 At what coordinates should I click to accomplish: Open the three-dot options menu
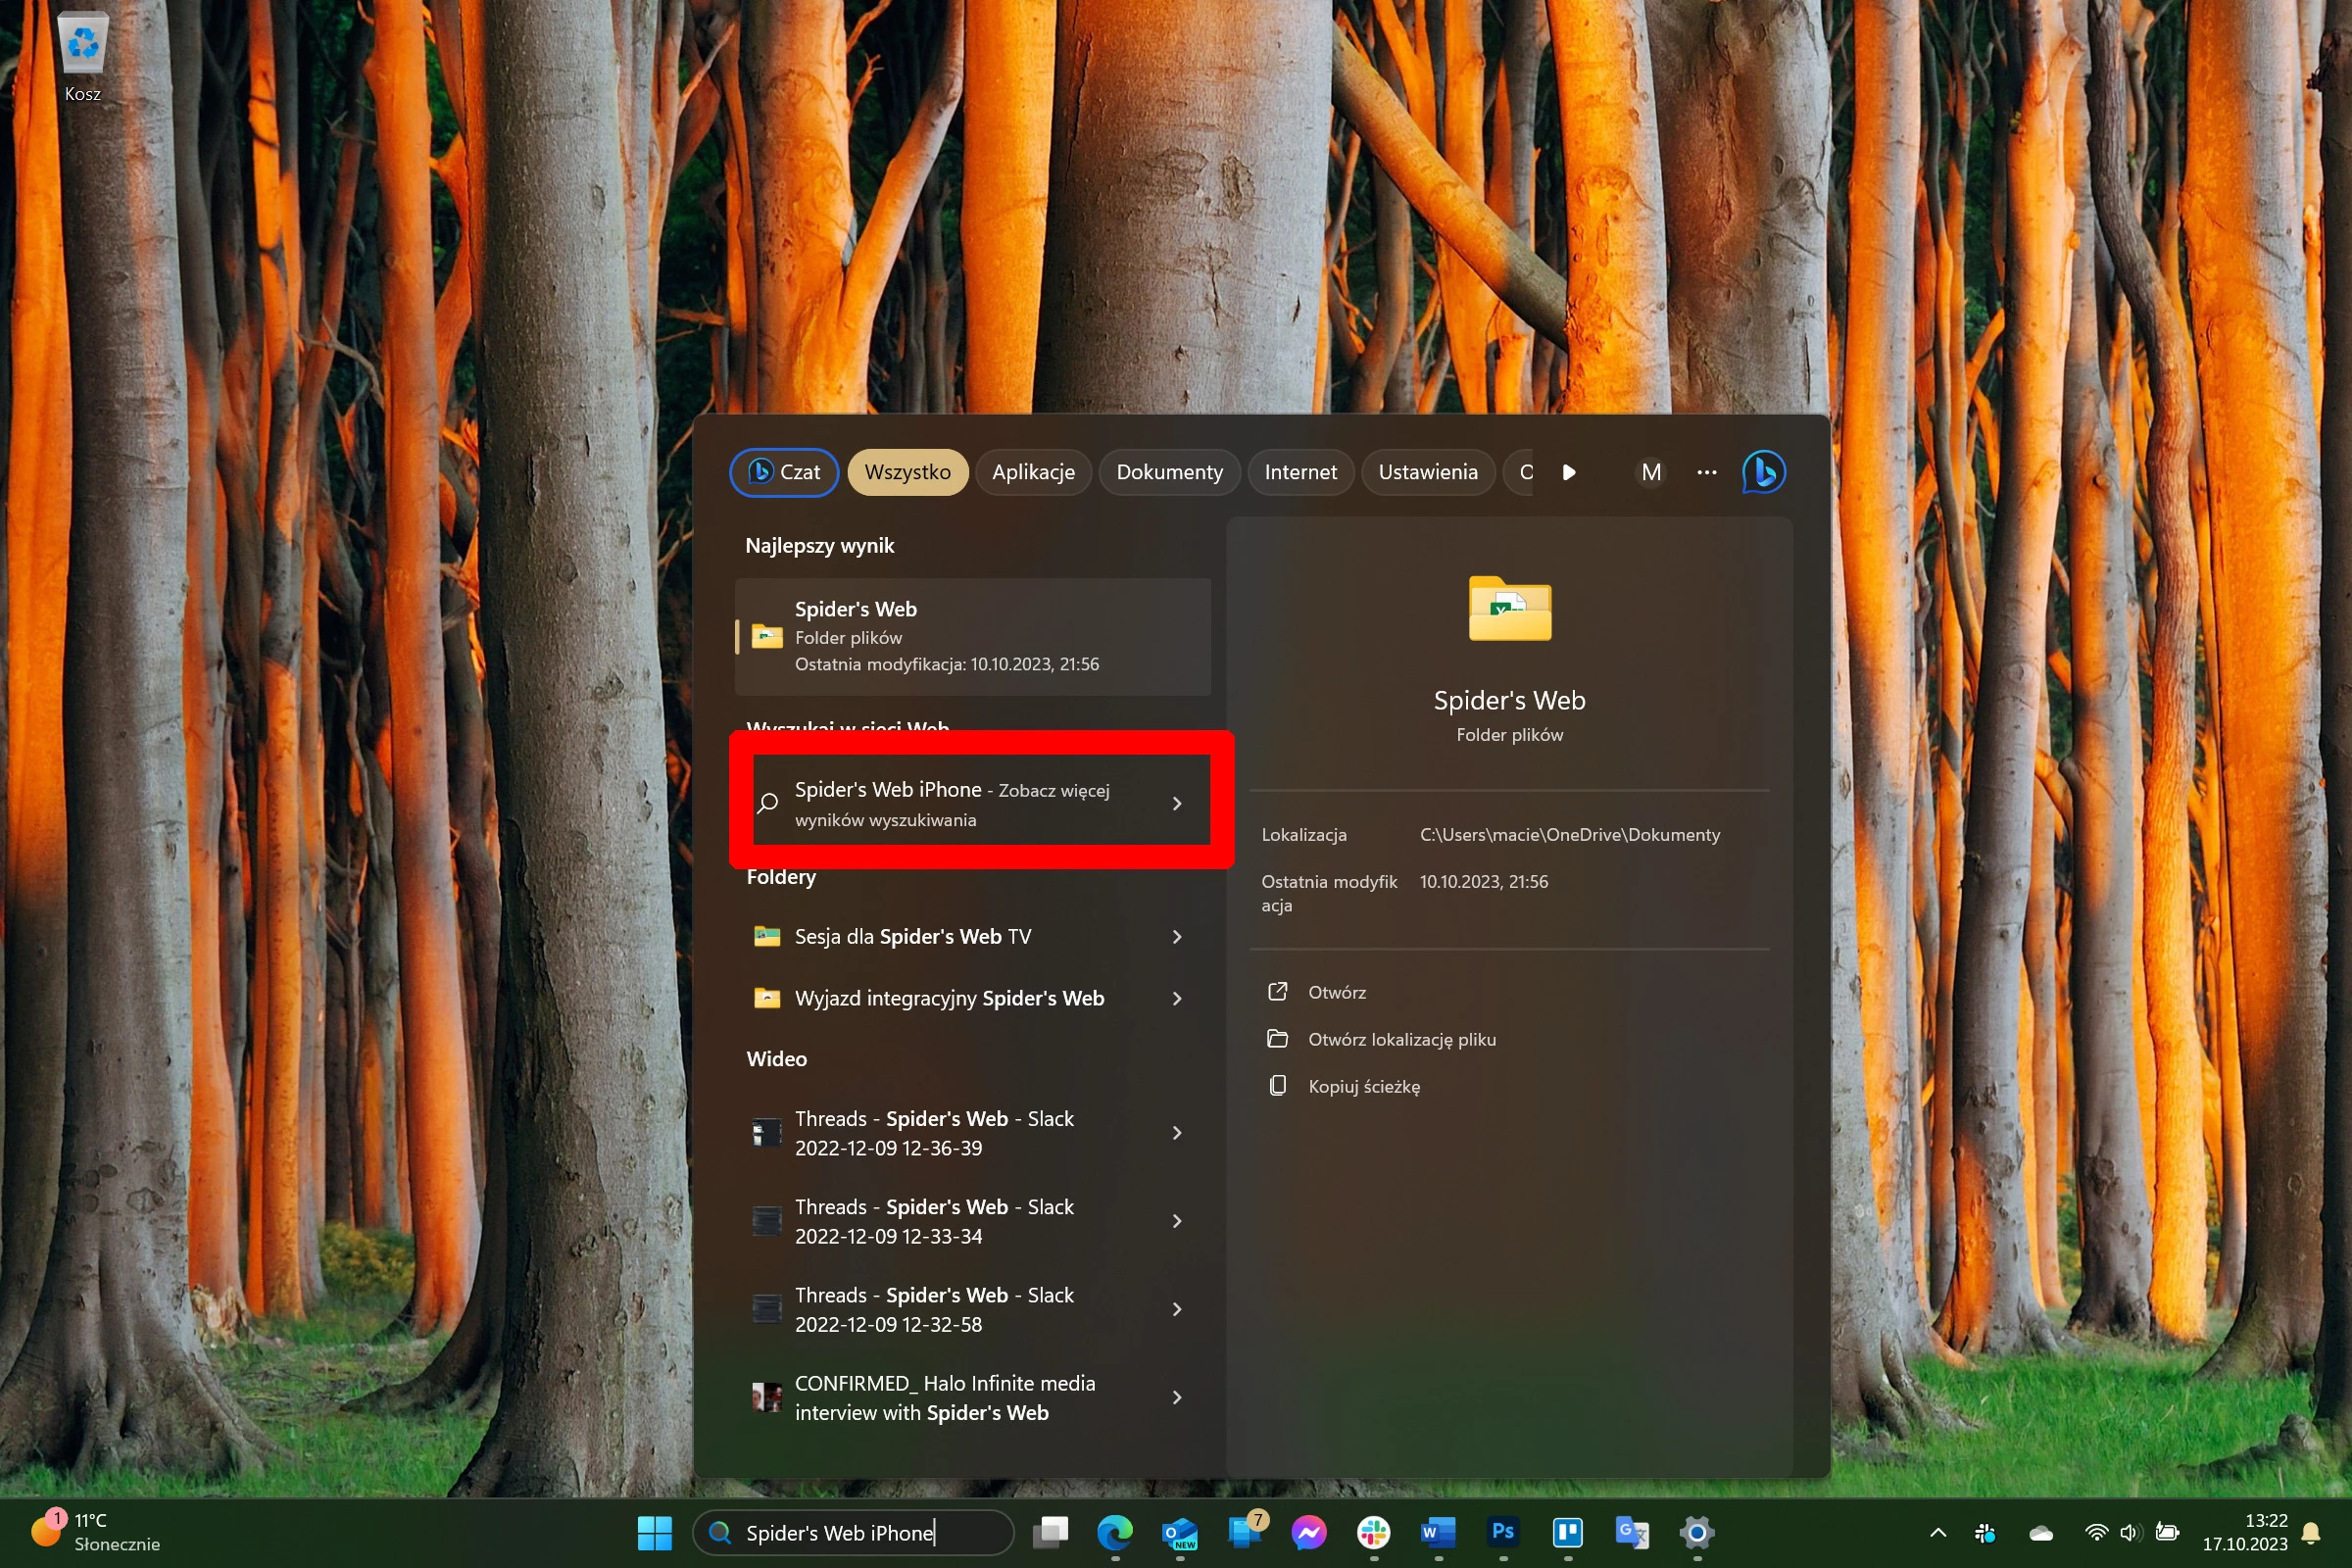tap(1707, 472)
